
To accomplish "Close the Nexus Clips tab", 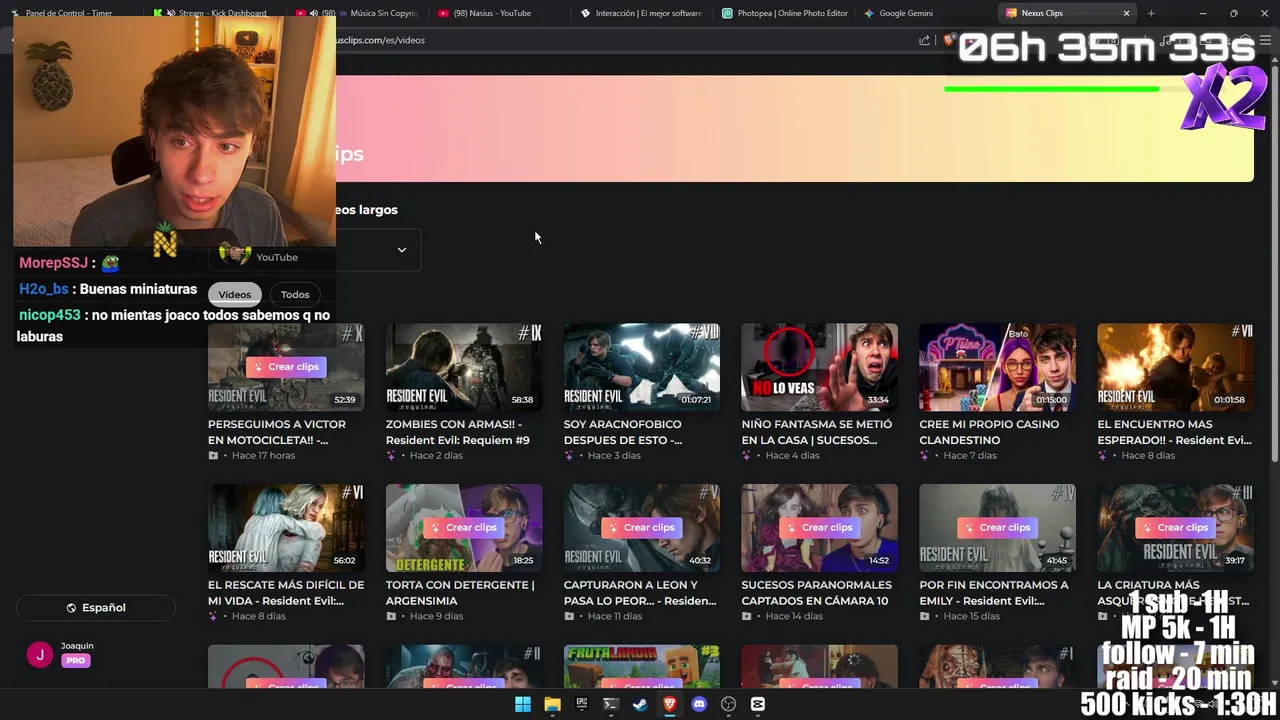I will point(1127,13).
